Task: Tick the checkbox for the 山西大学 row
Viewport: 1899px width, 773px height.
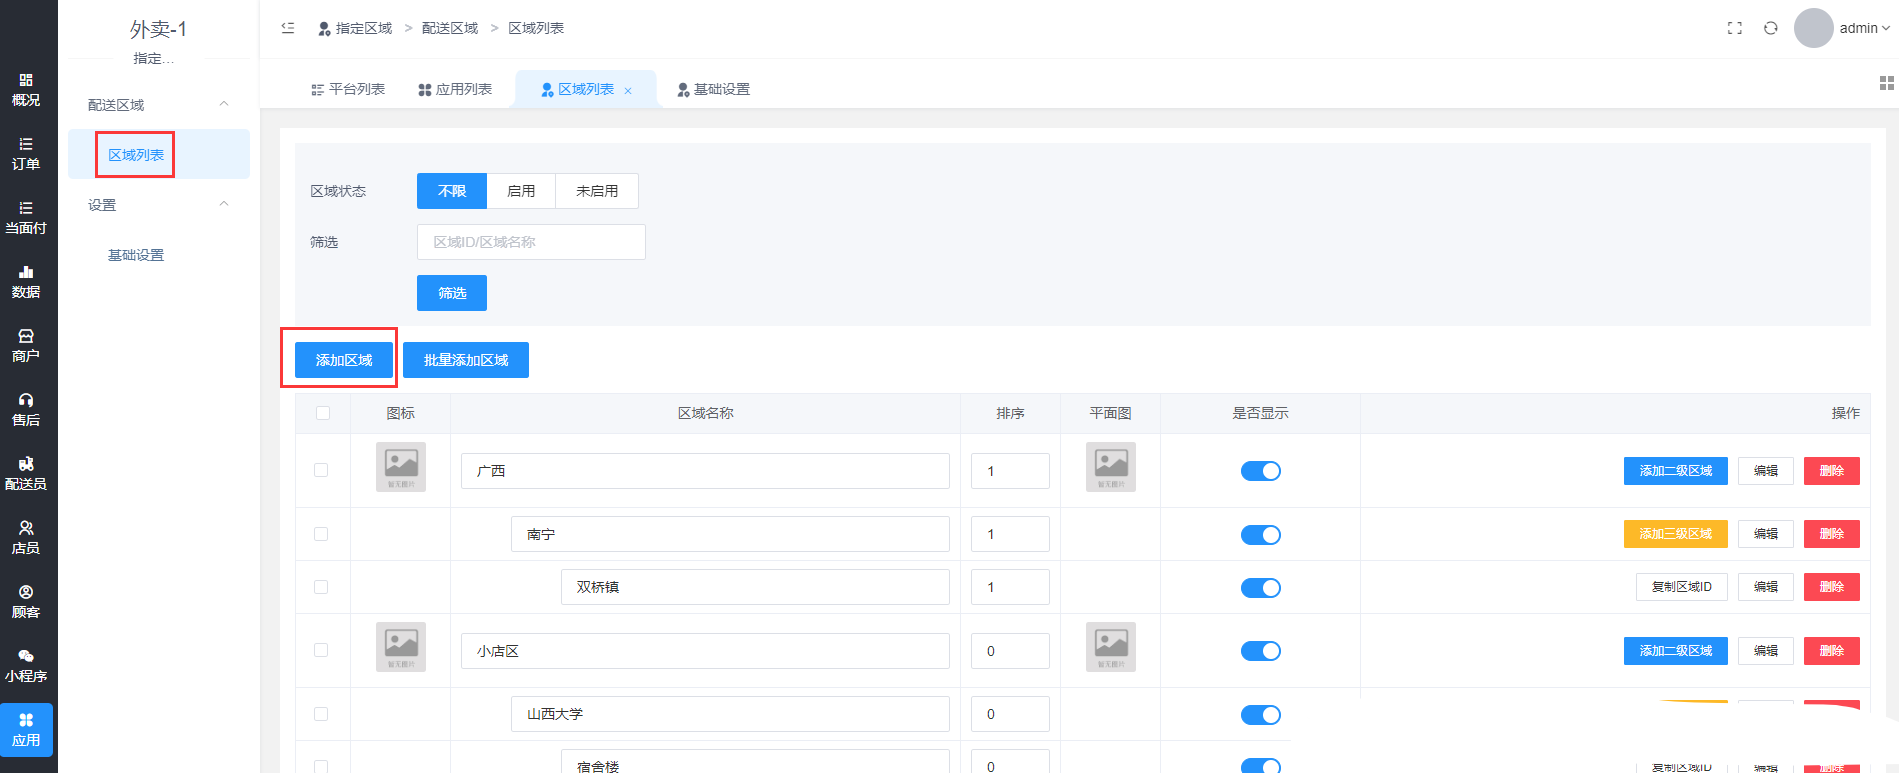Action: point(321,714)
